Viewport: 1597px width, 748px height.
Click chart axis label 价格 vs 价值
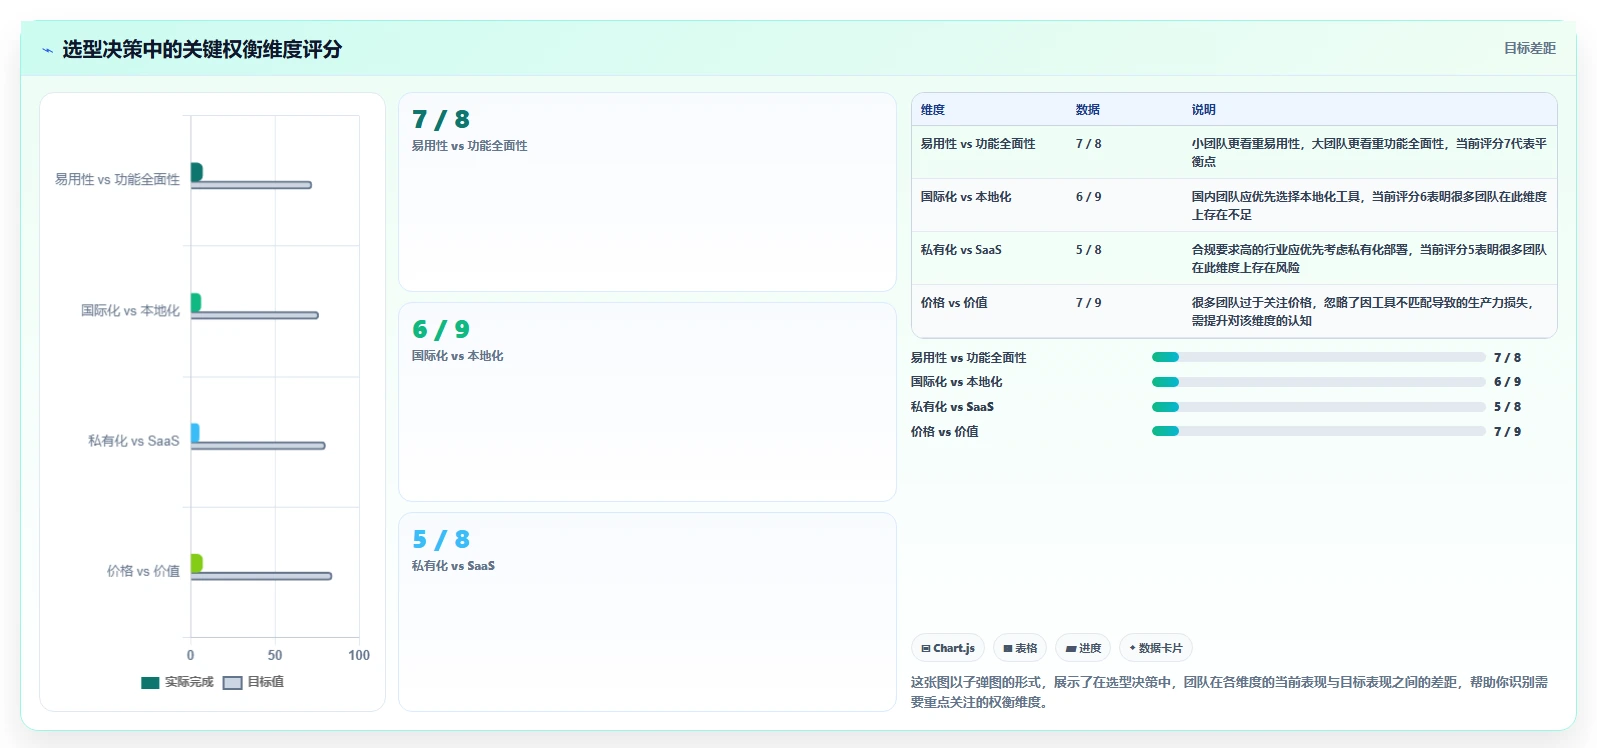tap(143, 572)
